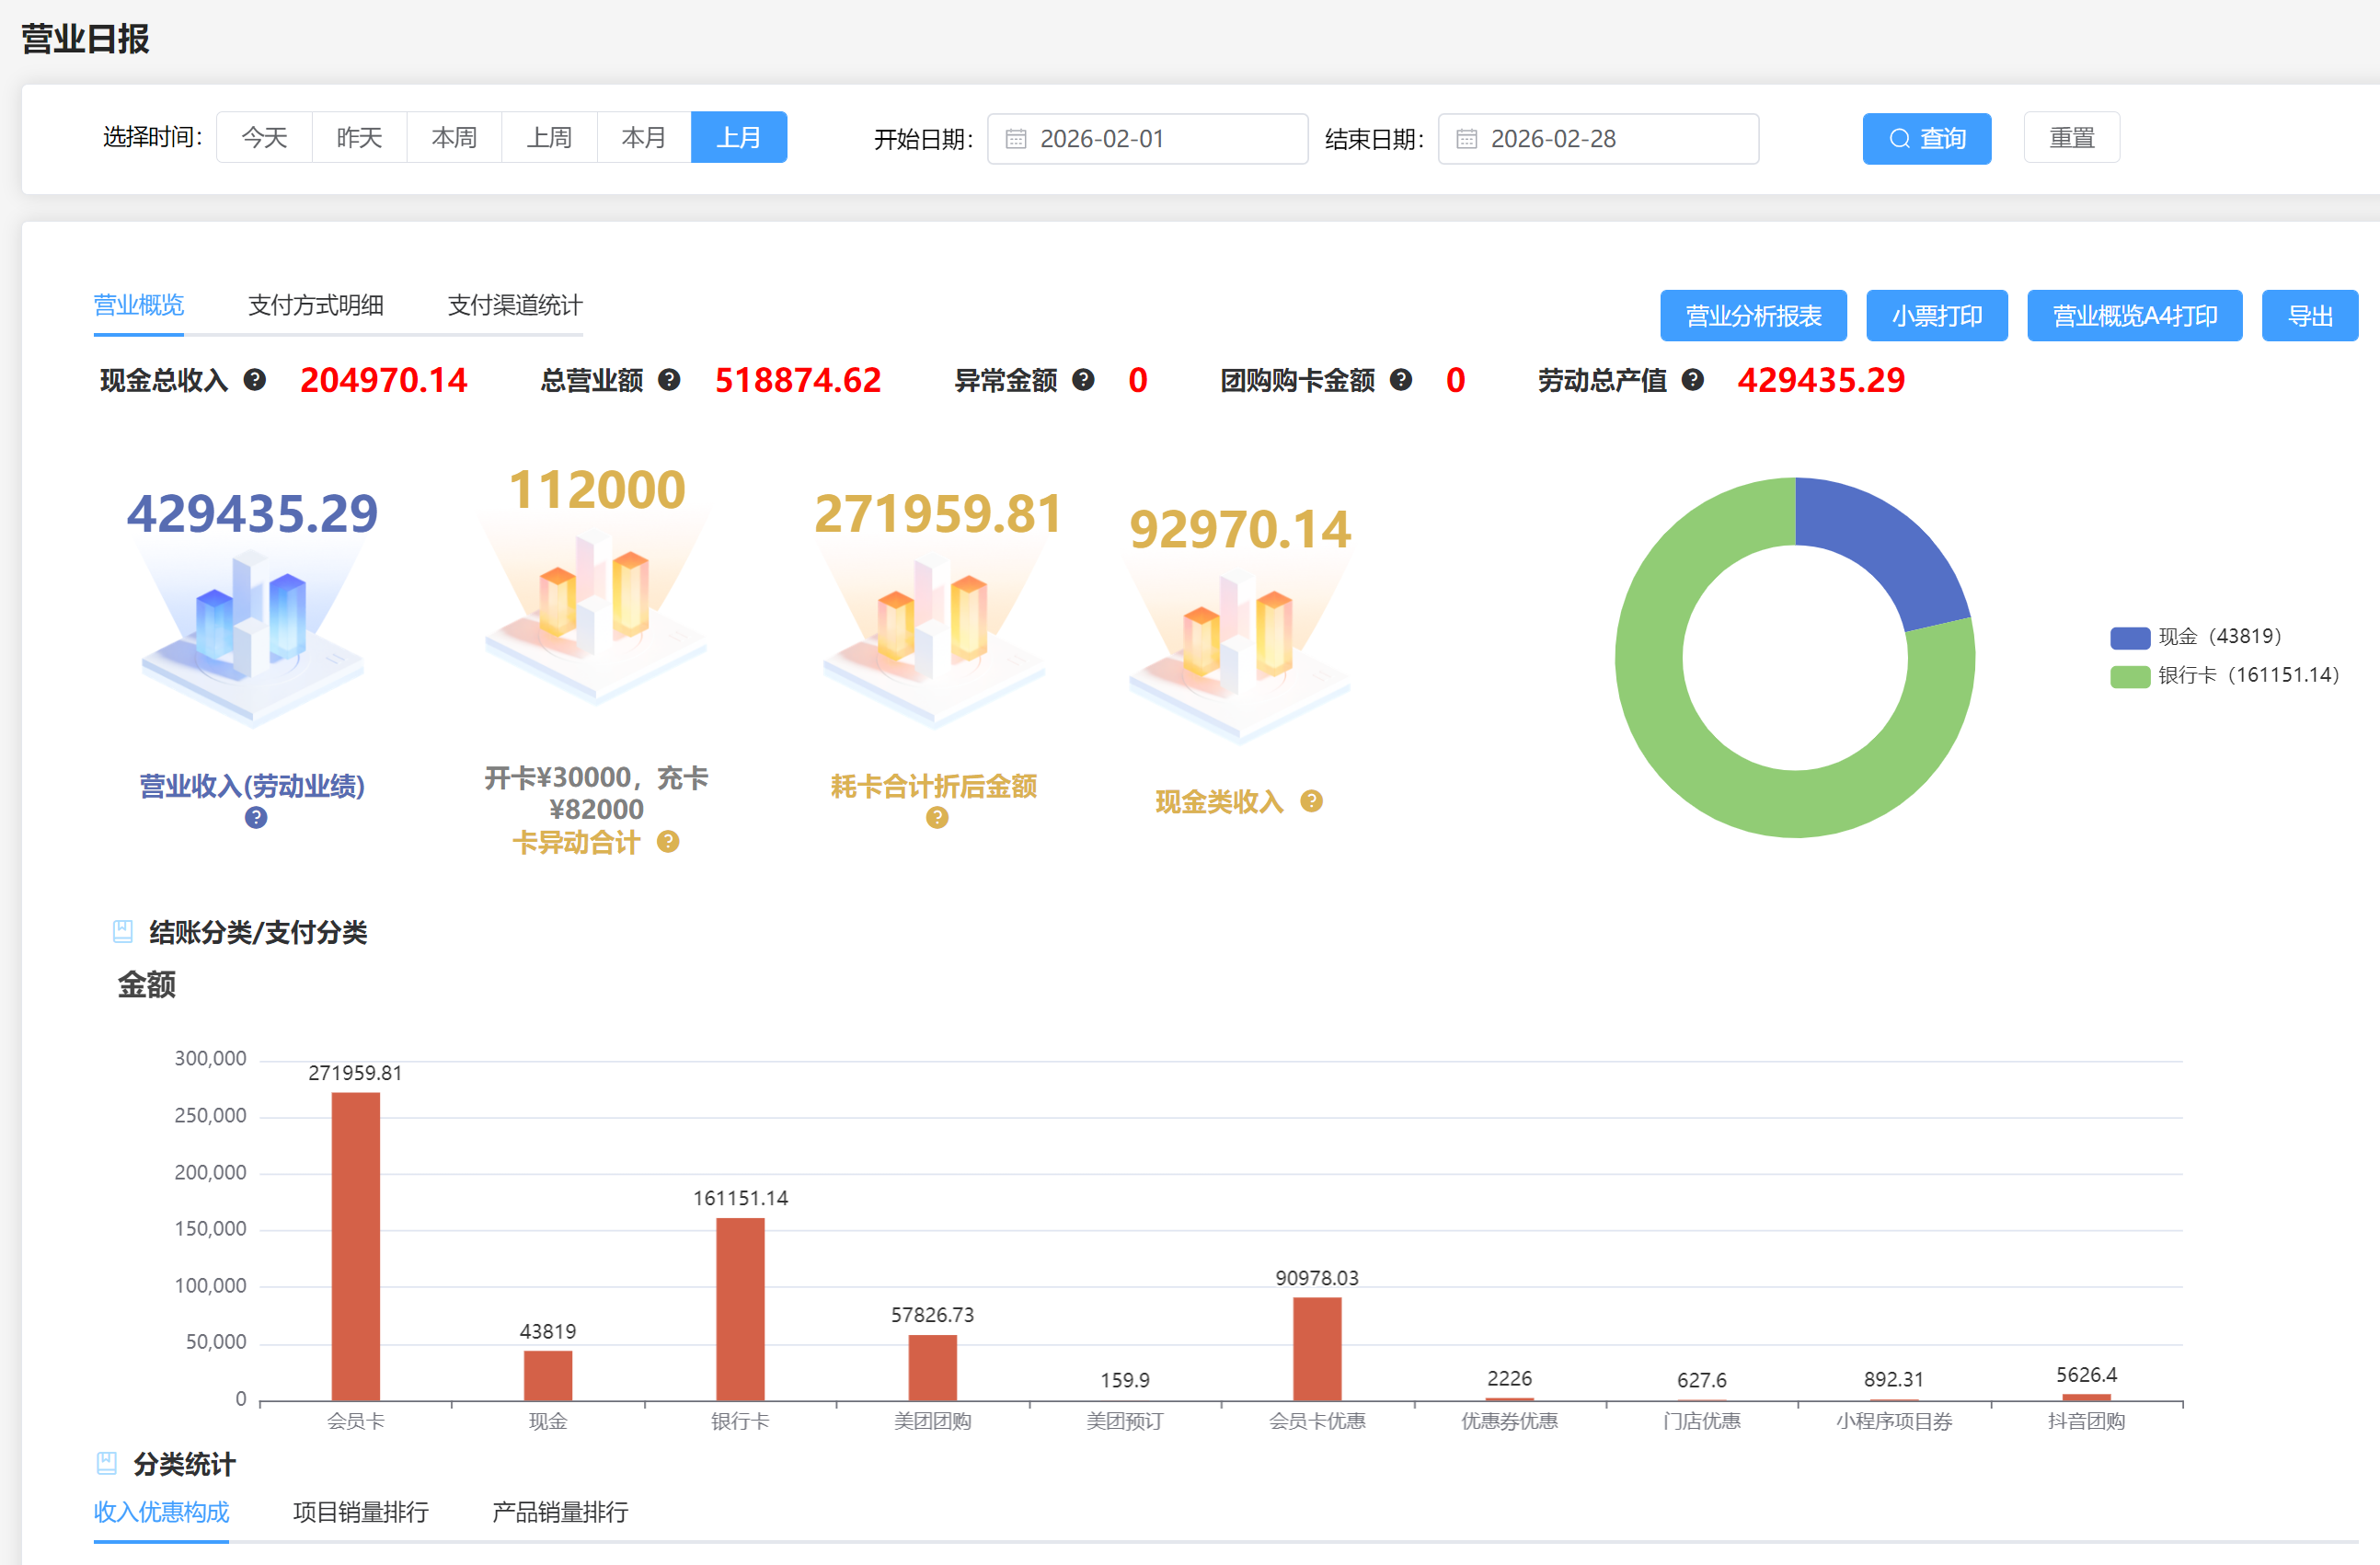The image size is (2380, 1565).
Task: Click the help icon beside 劳动总产值
Action: tap(1692, 380)
